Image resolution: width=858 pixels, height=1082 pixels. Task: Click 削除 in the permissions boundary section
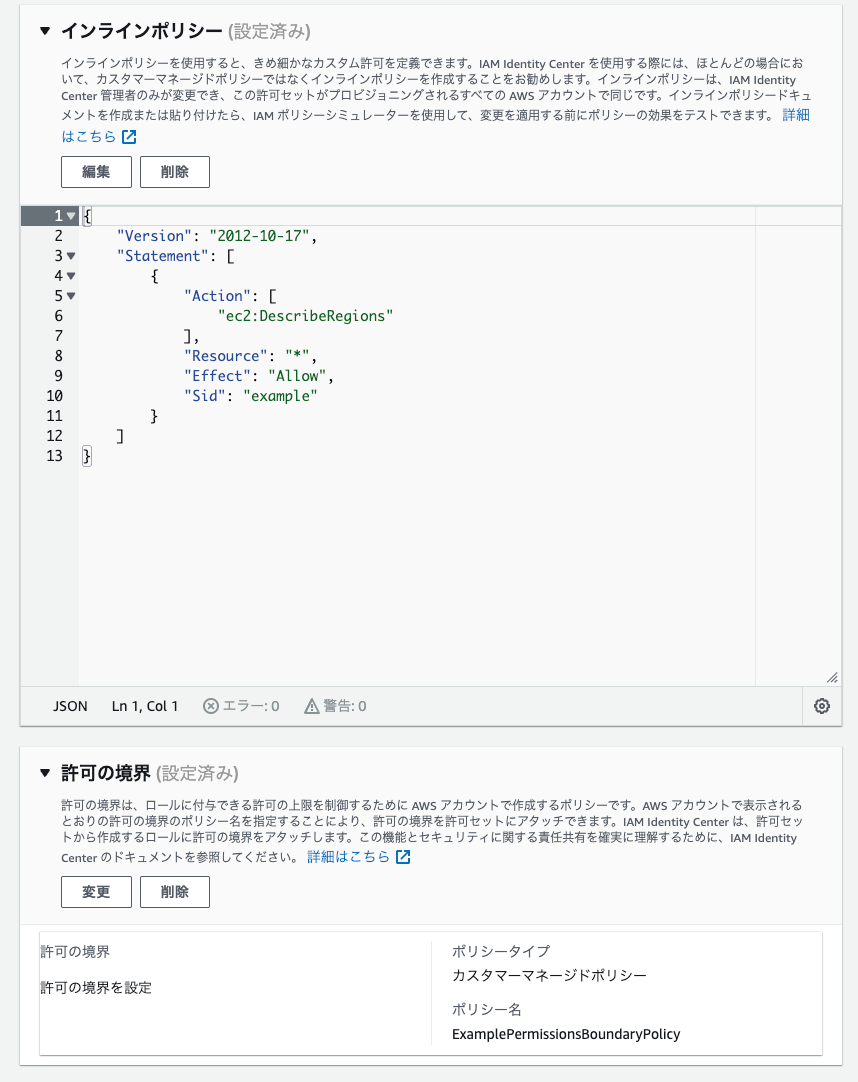pos(174,891)
